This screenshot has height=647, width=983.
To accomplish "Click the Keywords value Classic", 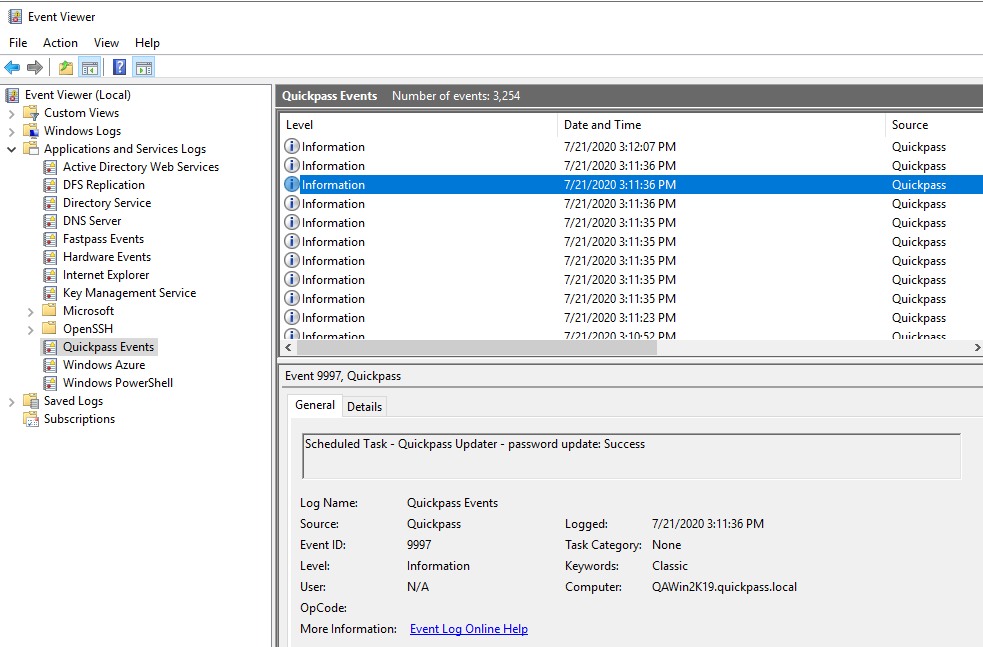I will (670, 565).
